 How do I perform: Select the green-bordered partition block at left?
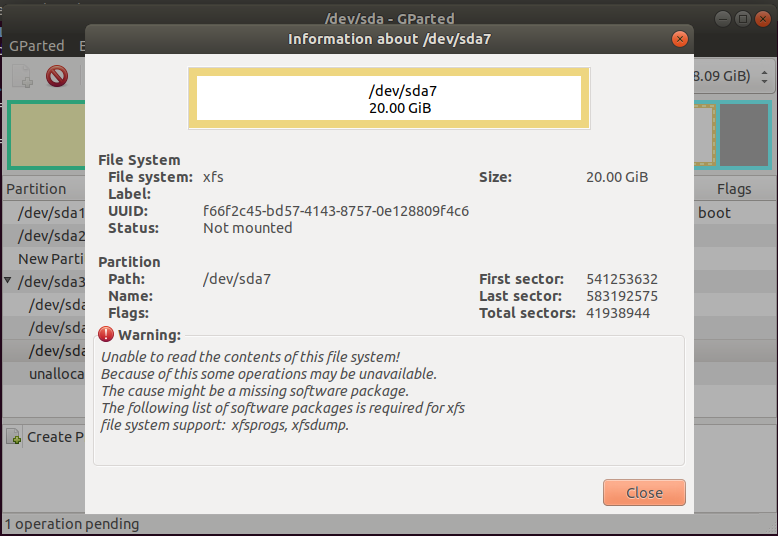(45, 135)
